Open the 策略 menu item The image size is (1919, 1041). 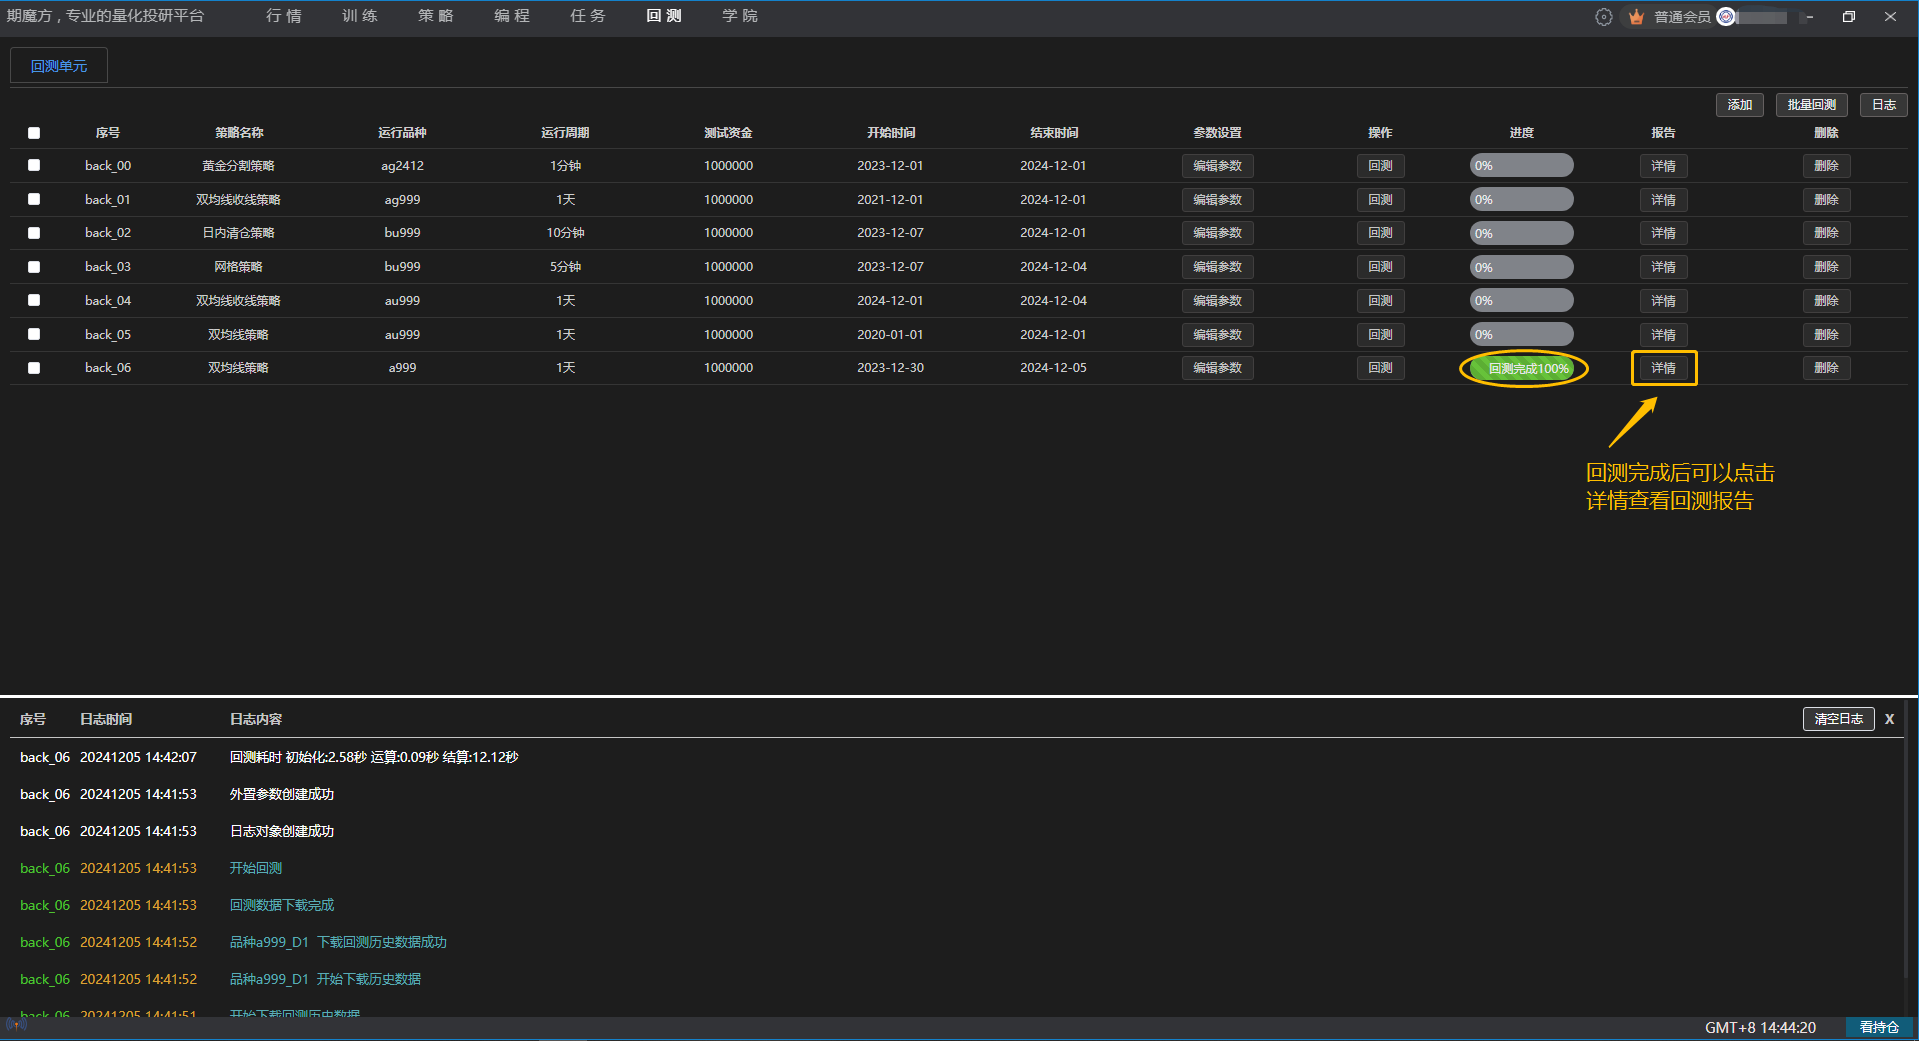(436, 16)
